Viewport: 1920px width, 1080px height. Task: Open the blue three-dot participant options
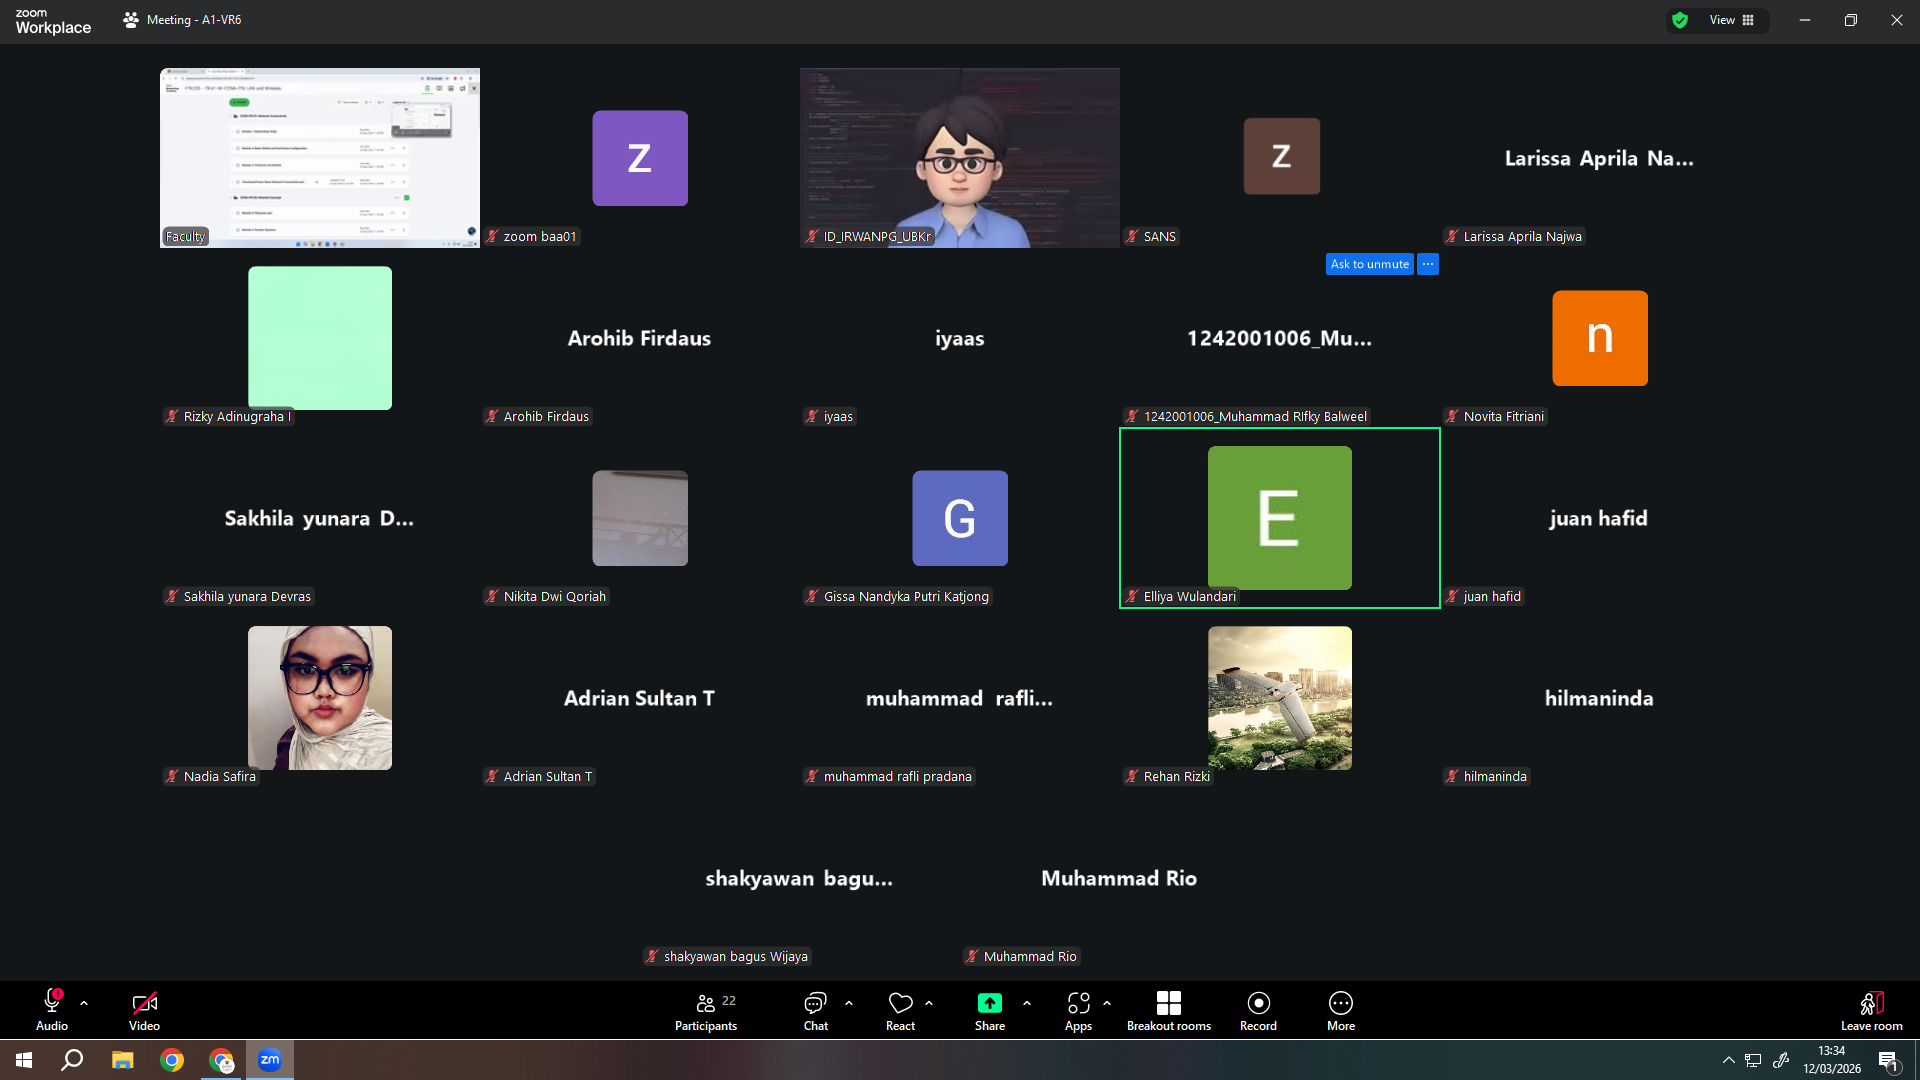(x=1428, y=264)
